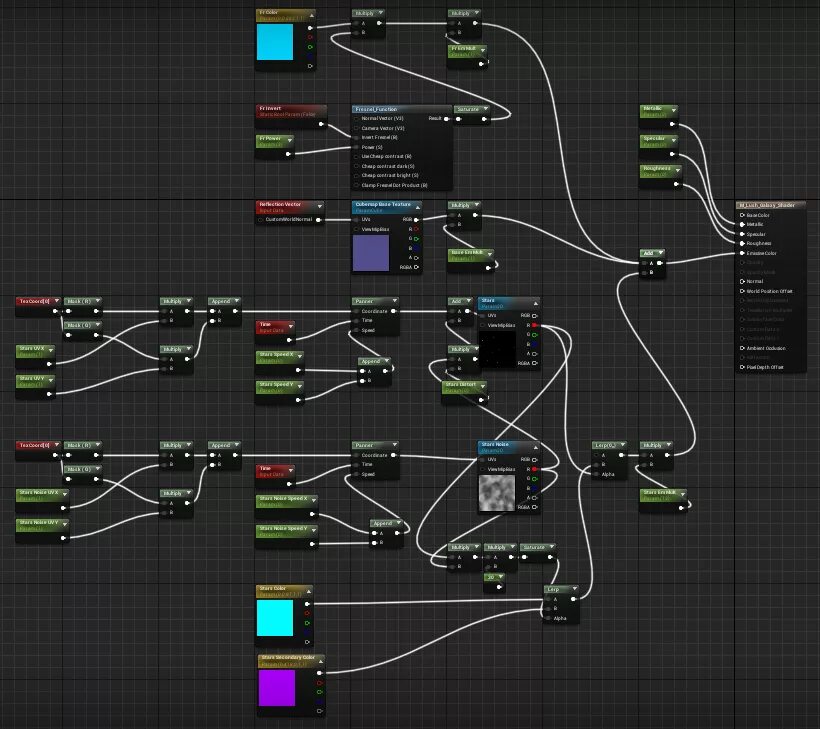Screen dimensions: 820x729
Task: Select the Clamp Fresnel Dot Product pin
Action: tap(357, 185)
